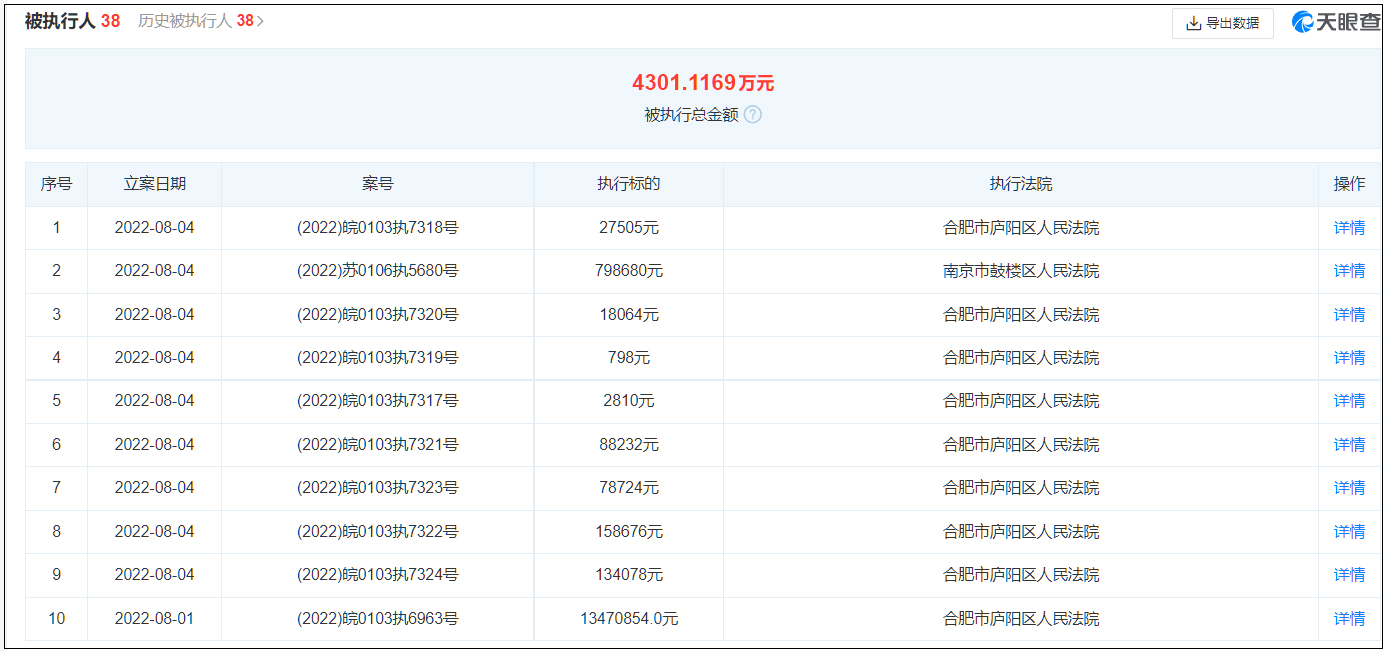Click case number (2022)皖0103执7323号

tap(378, 488)
